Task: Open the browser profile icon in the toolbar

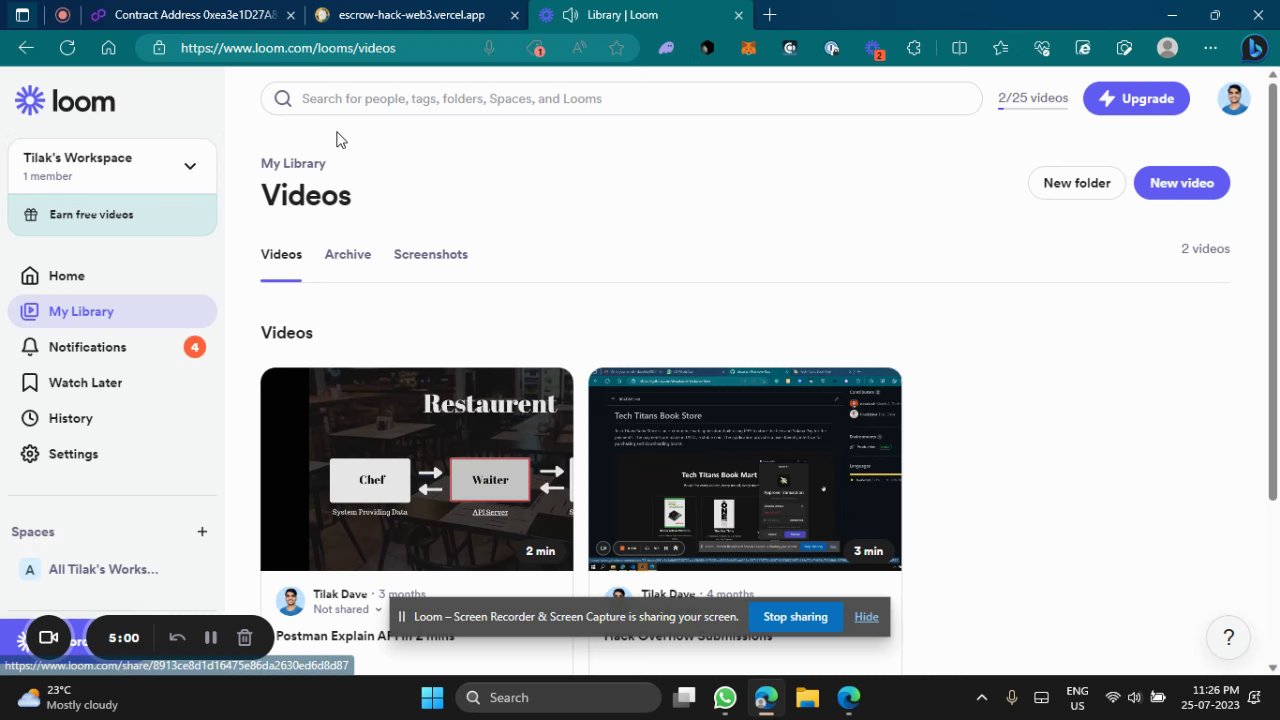Action: click(x=1167, y=48)
